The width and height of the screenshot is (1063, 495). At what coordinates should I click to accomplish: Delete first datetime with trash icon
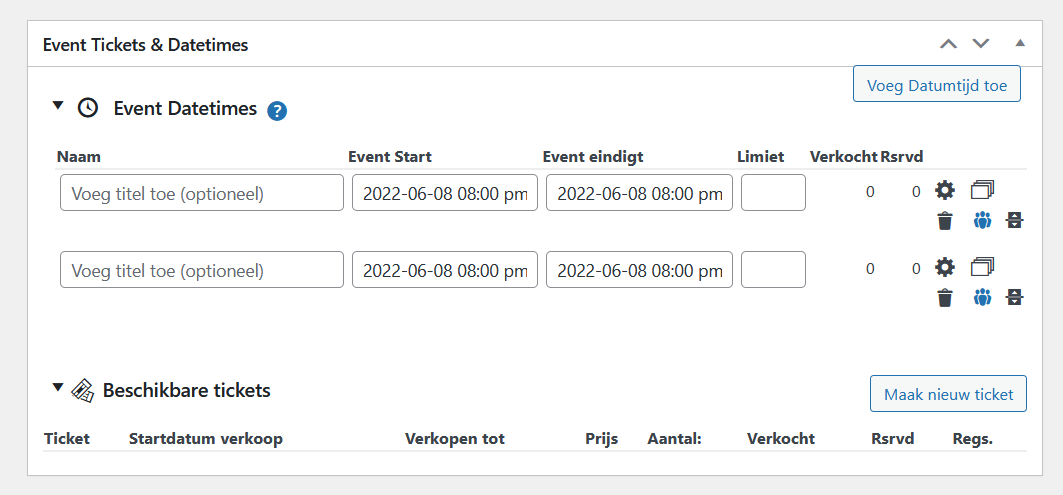(x=945, y=221)
